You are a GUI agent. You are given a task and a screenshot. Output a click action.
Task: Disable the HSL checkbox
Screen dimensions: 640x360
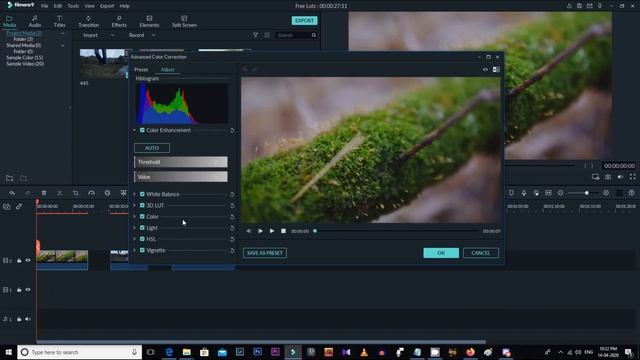(x=142, y=239)
